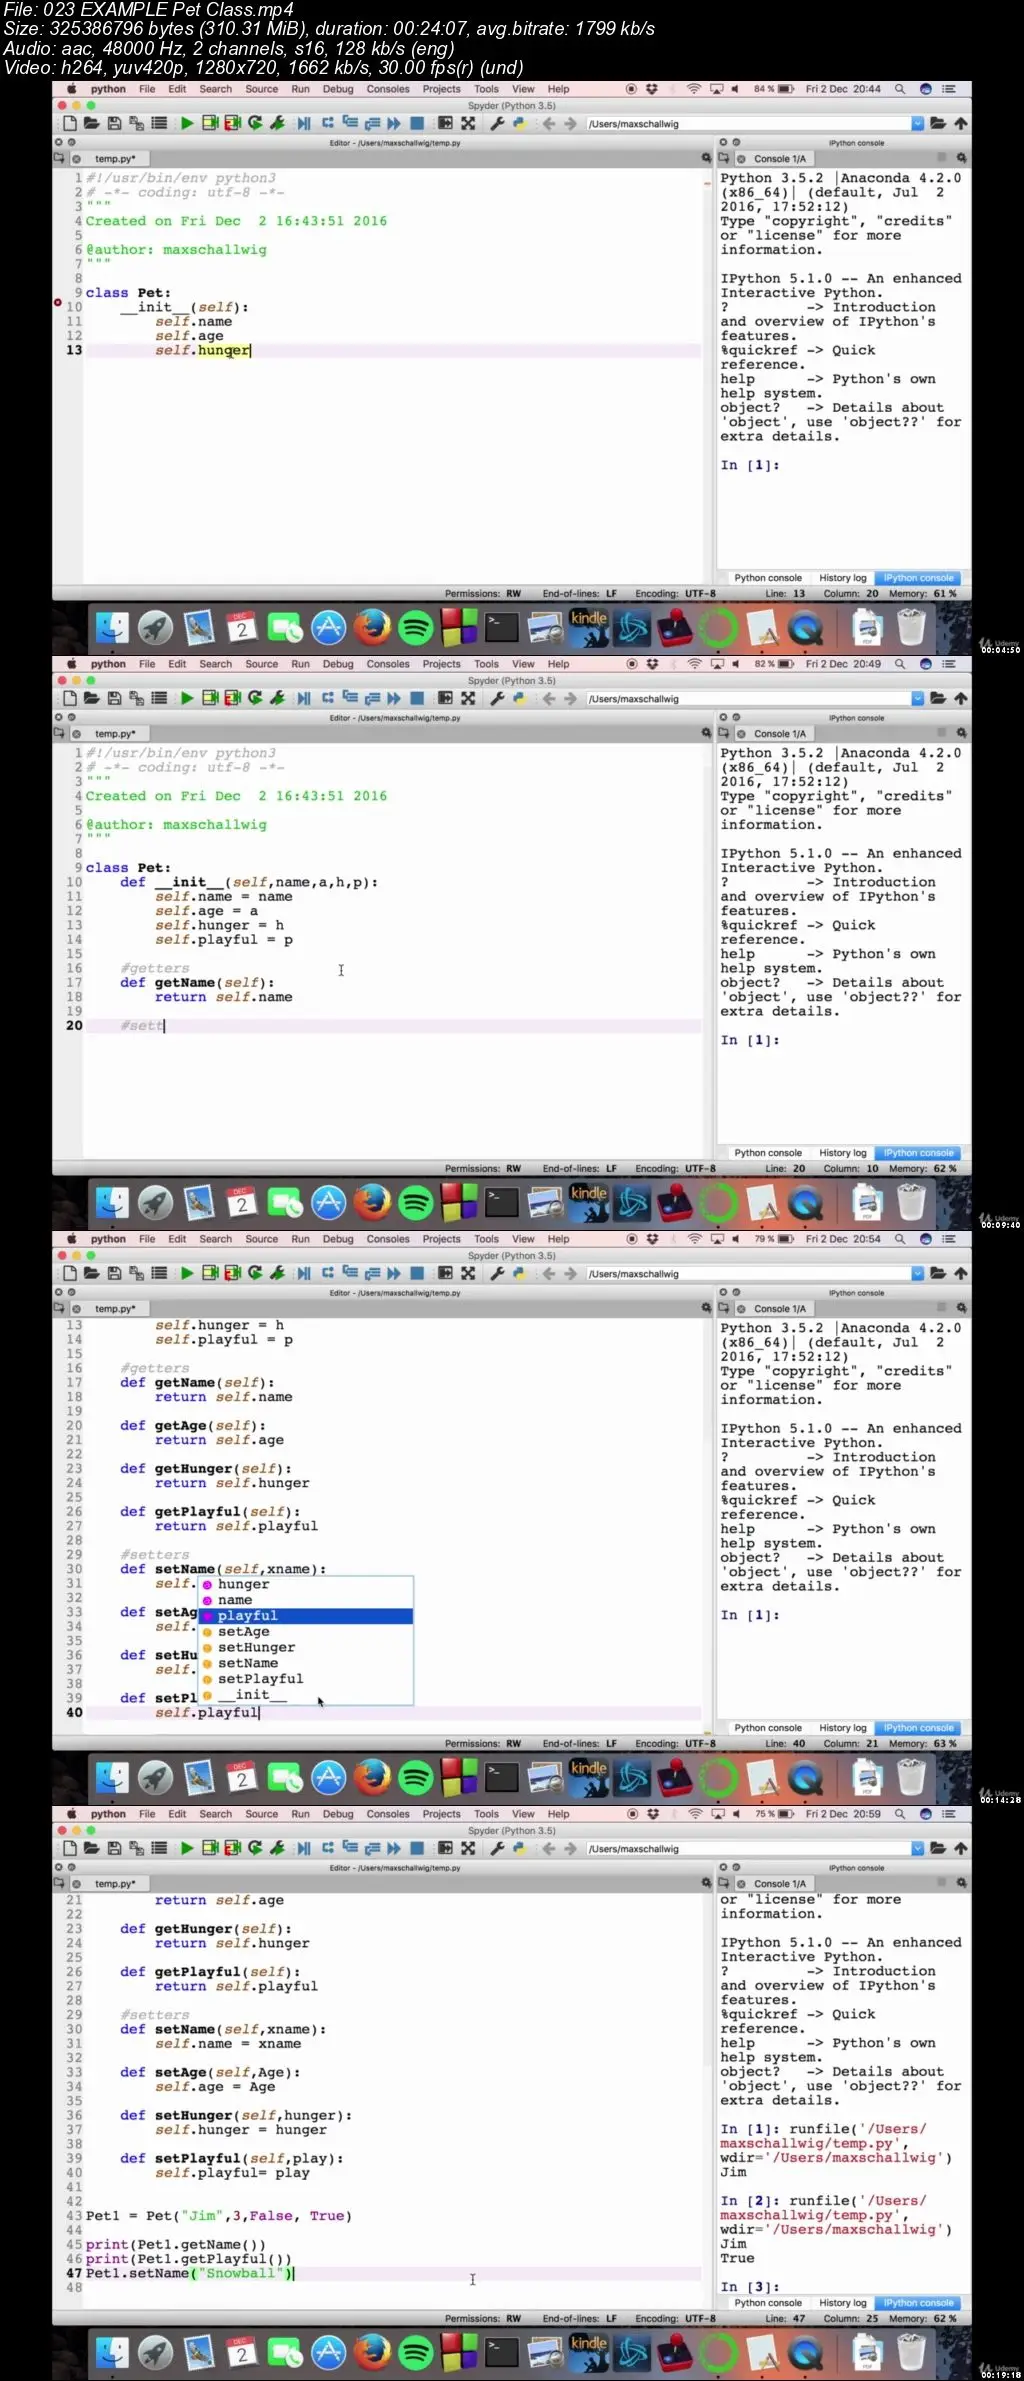
Task: Expand the working directory dropdown in the 20:44 frame
Action: (917, 124)
